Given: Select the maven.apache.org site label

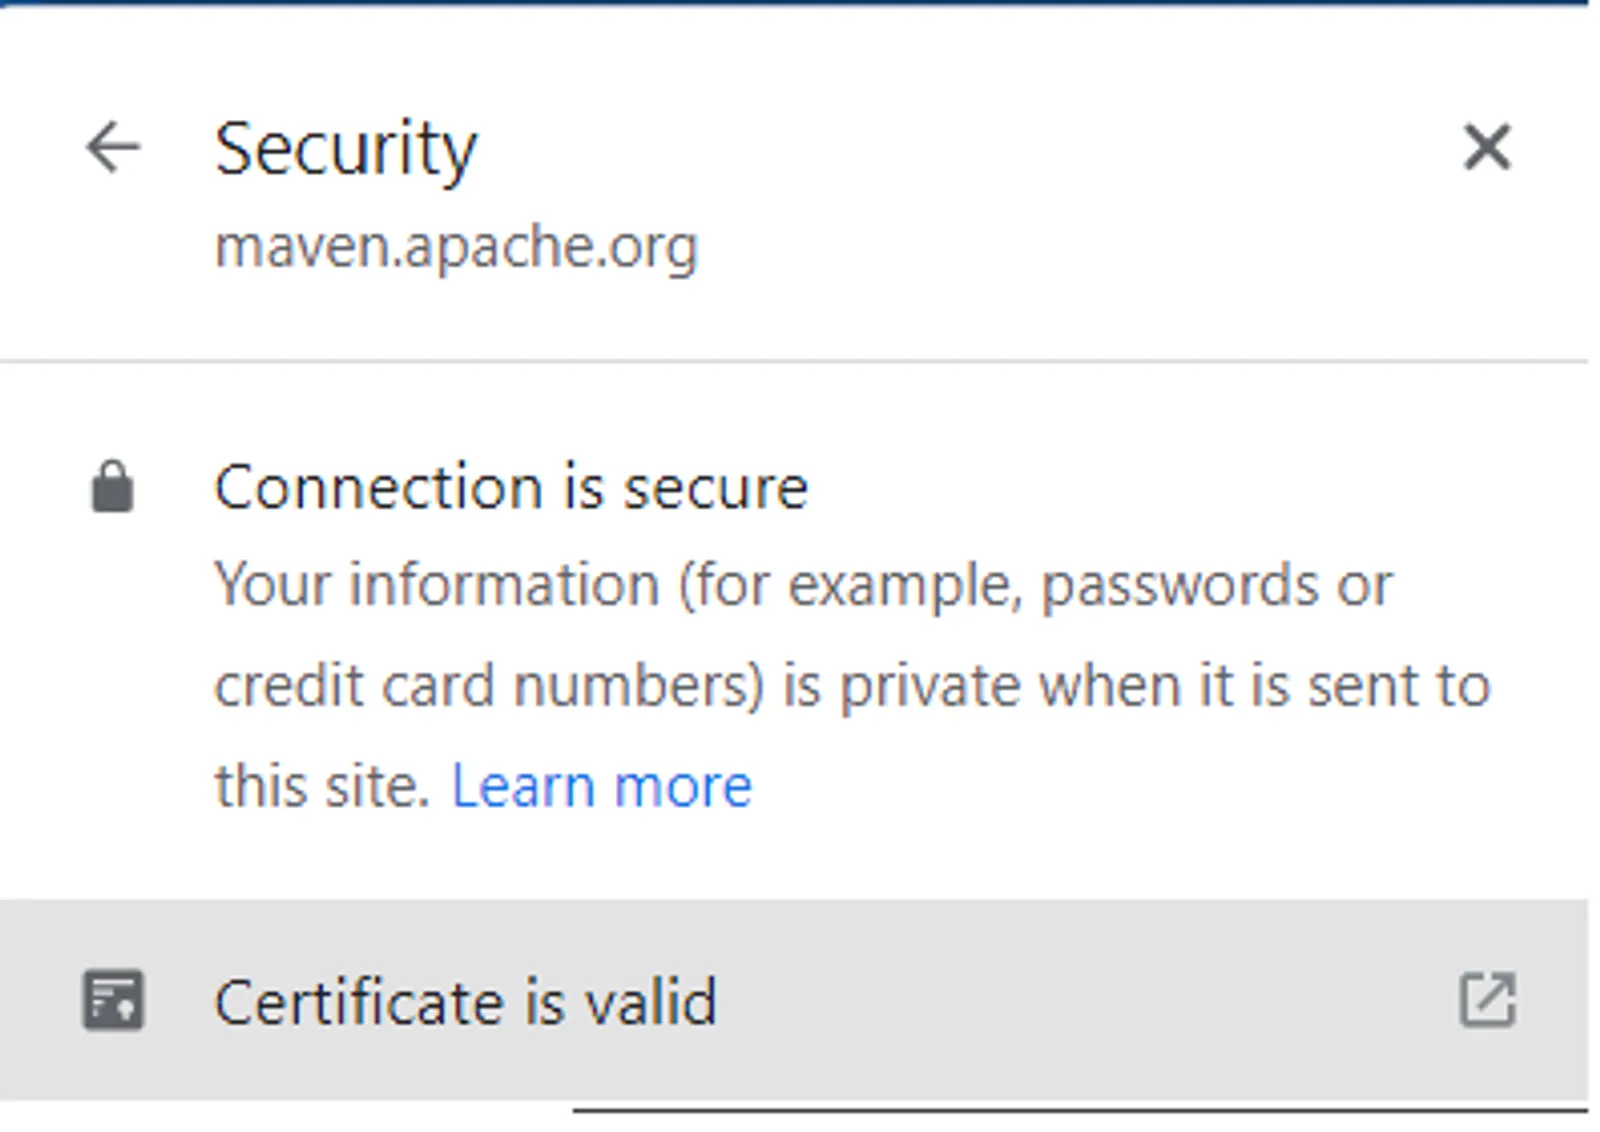Looking at the screenshot, I should tap(460, 245).
